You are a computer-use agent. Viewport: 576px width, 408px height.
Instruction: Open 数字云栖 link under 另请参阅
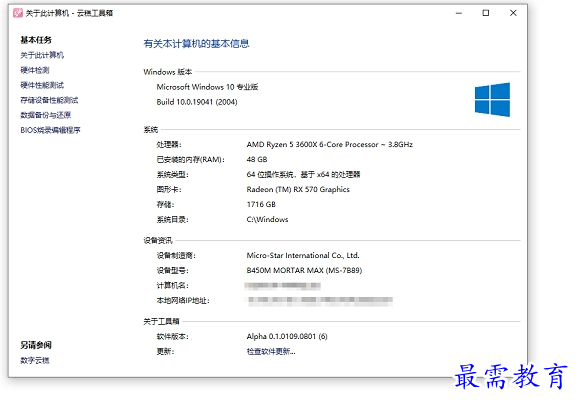[x=35, y=360]
